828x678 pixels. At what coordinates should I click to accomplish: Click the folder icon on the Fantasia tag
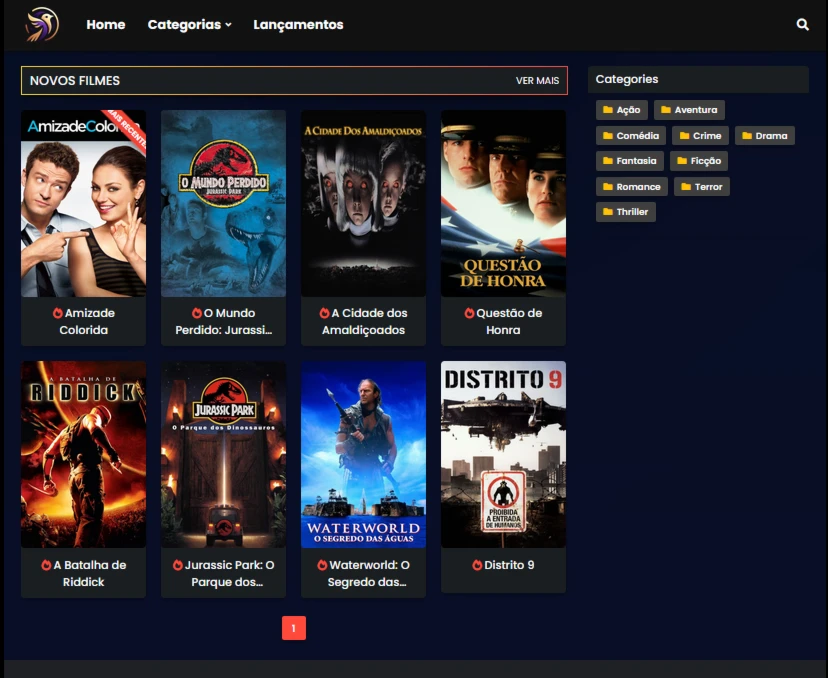coord(608,161)
